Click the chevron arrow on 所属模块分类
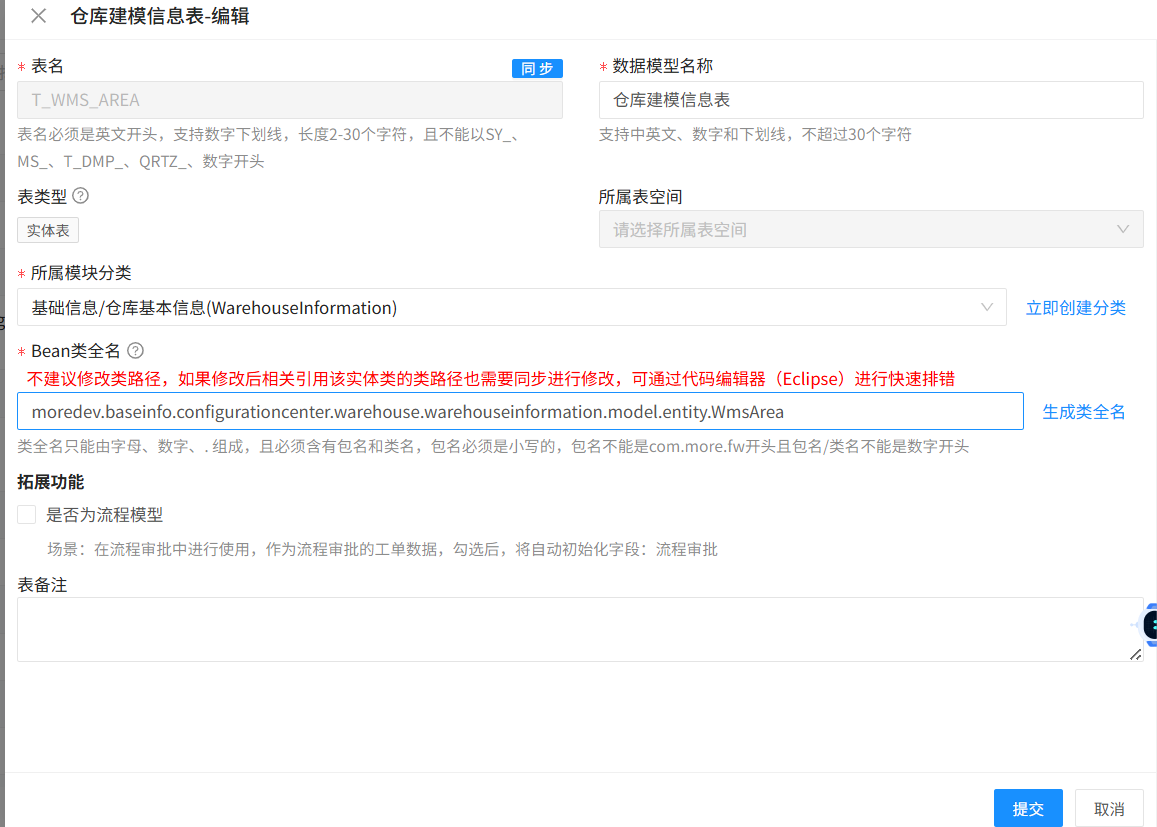The height and width of the screenshot is (827, 1157). pyautogui.click(x=988, y=307)
